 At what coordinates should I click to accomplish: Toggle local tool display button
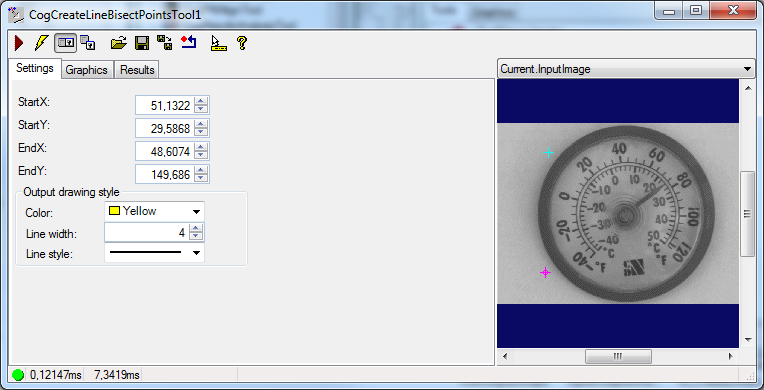65,43
